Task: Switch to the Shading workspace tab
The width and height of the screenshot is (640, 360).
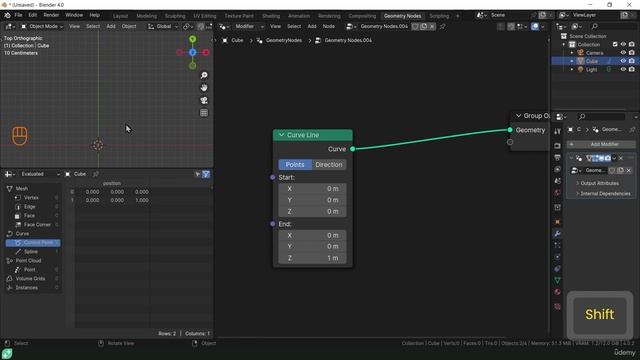Action: click(271, 16)
